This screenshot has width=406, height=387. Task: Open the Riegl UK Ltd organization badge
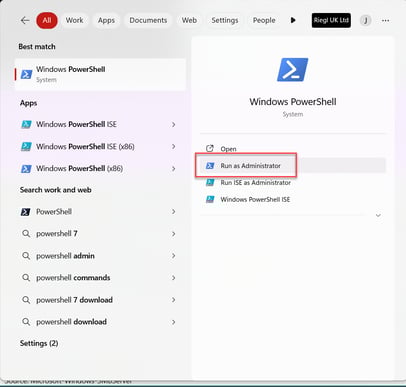tap(331, 20)
